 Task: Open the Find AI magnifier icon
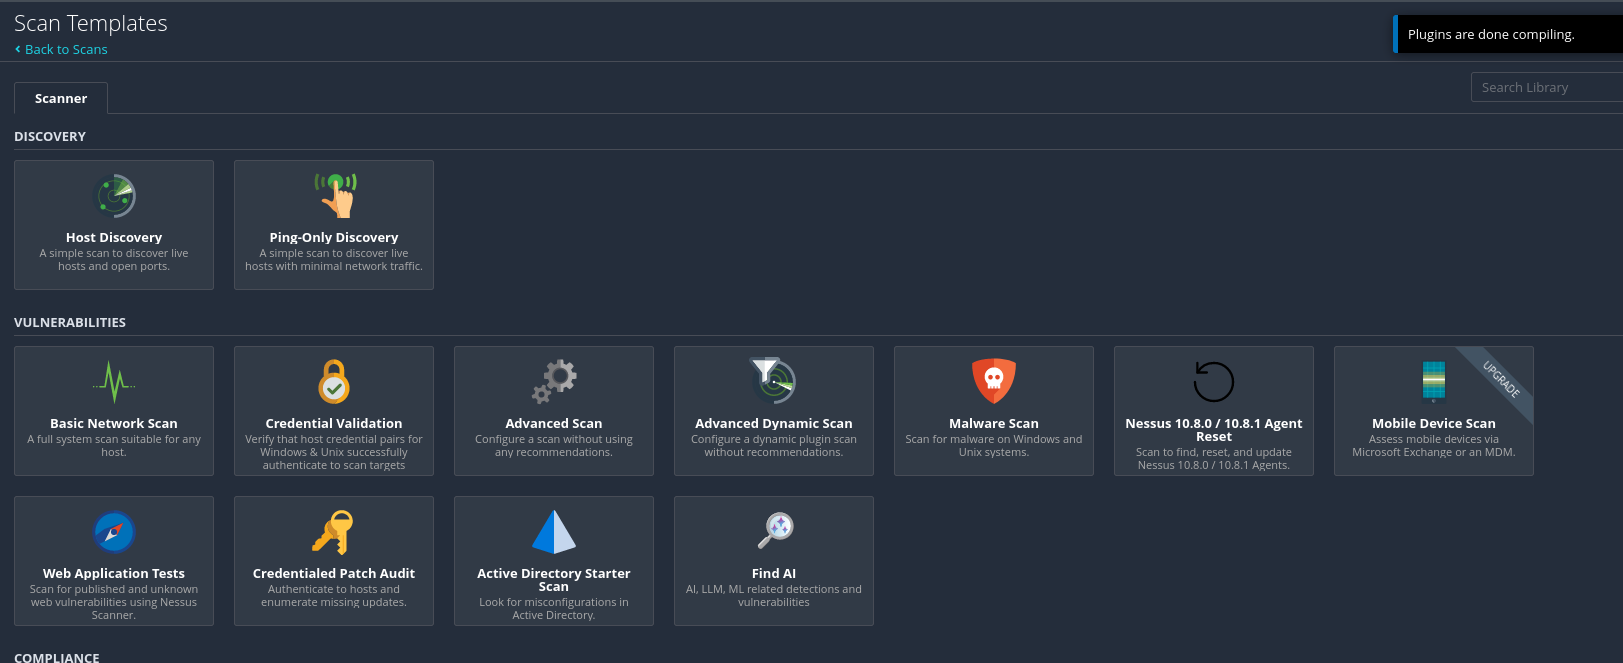pos(775,530)
